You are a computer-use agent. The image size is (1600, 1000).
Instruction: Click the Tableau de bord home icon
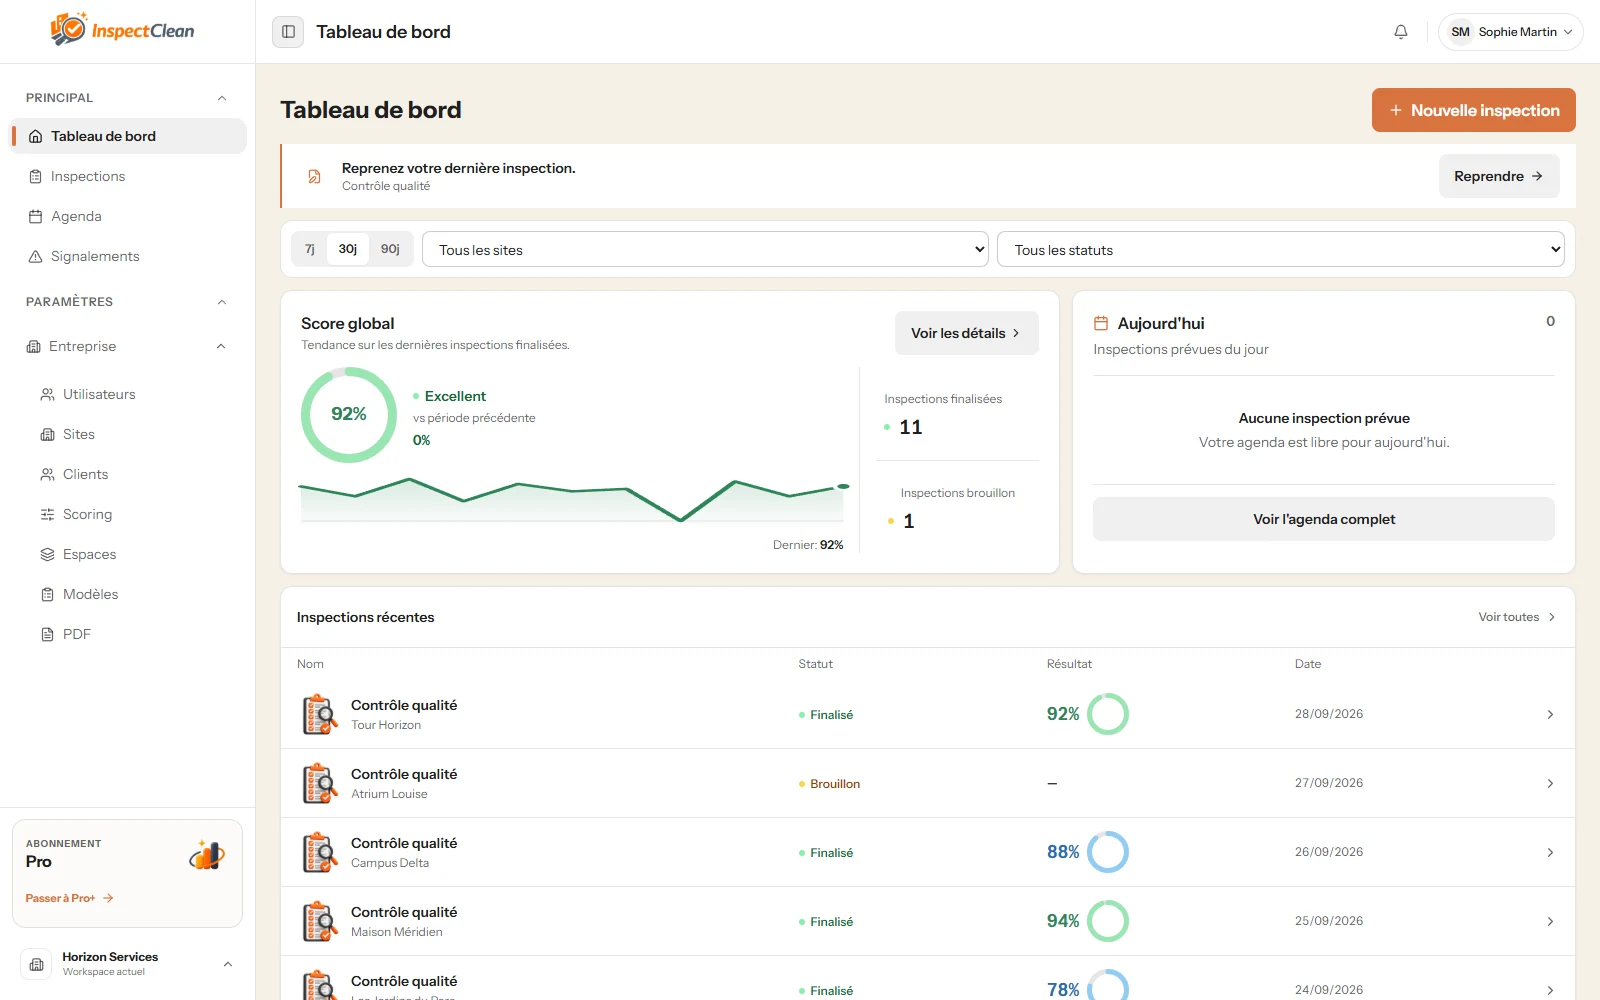tap(36, 136)
